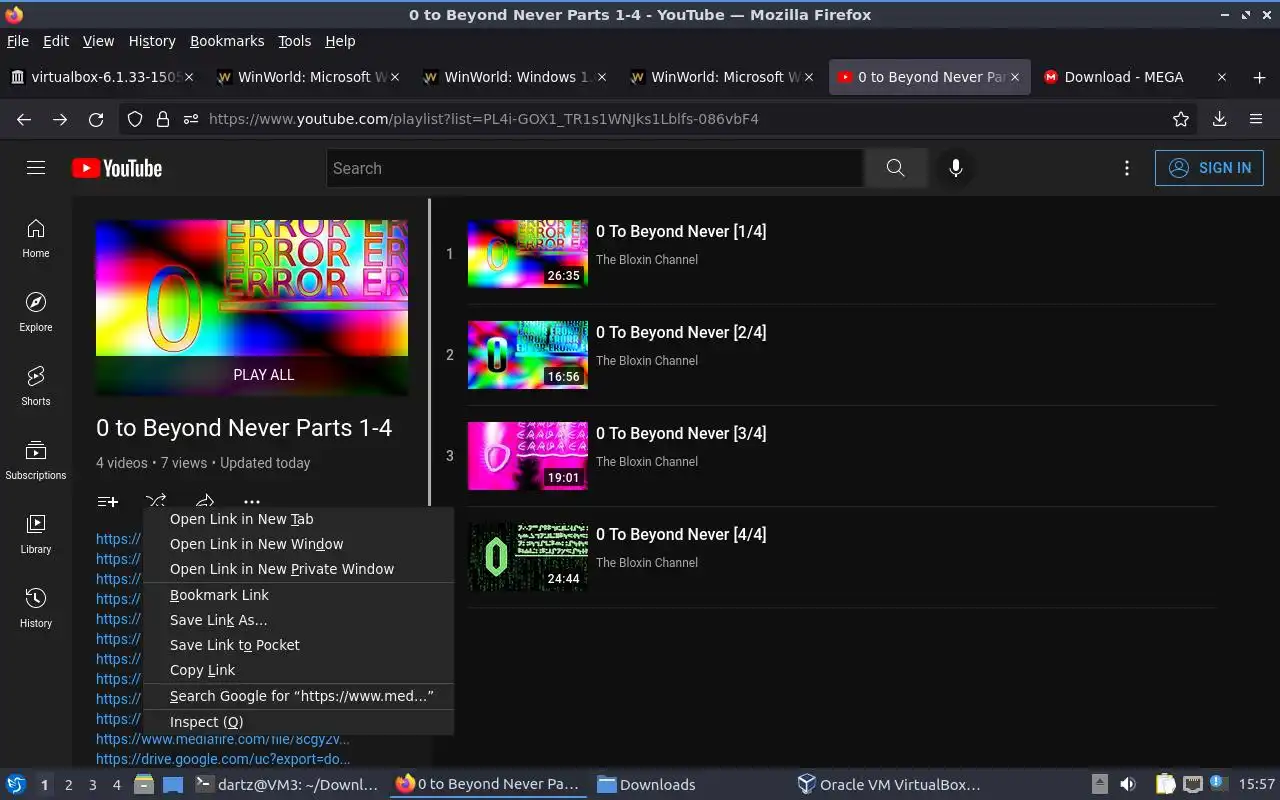Click the 26:35 video thumbnail
Image resolution: width=1280 pixels, height=800 pixels.
coord(528,254)
